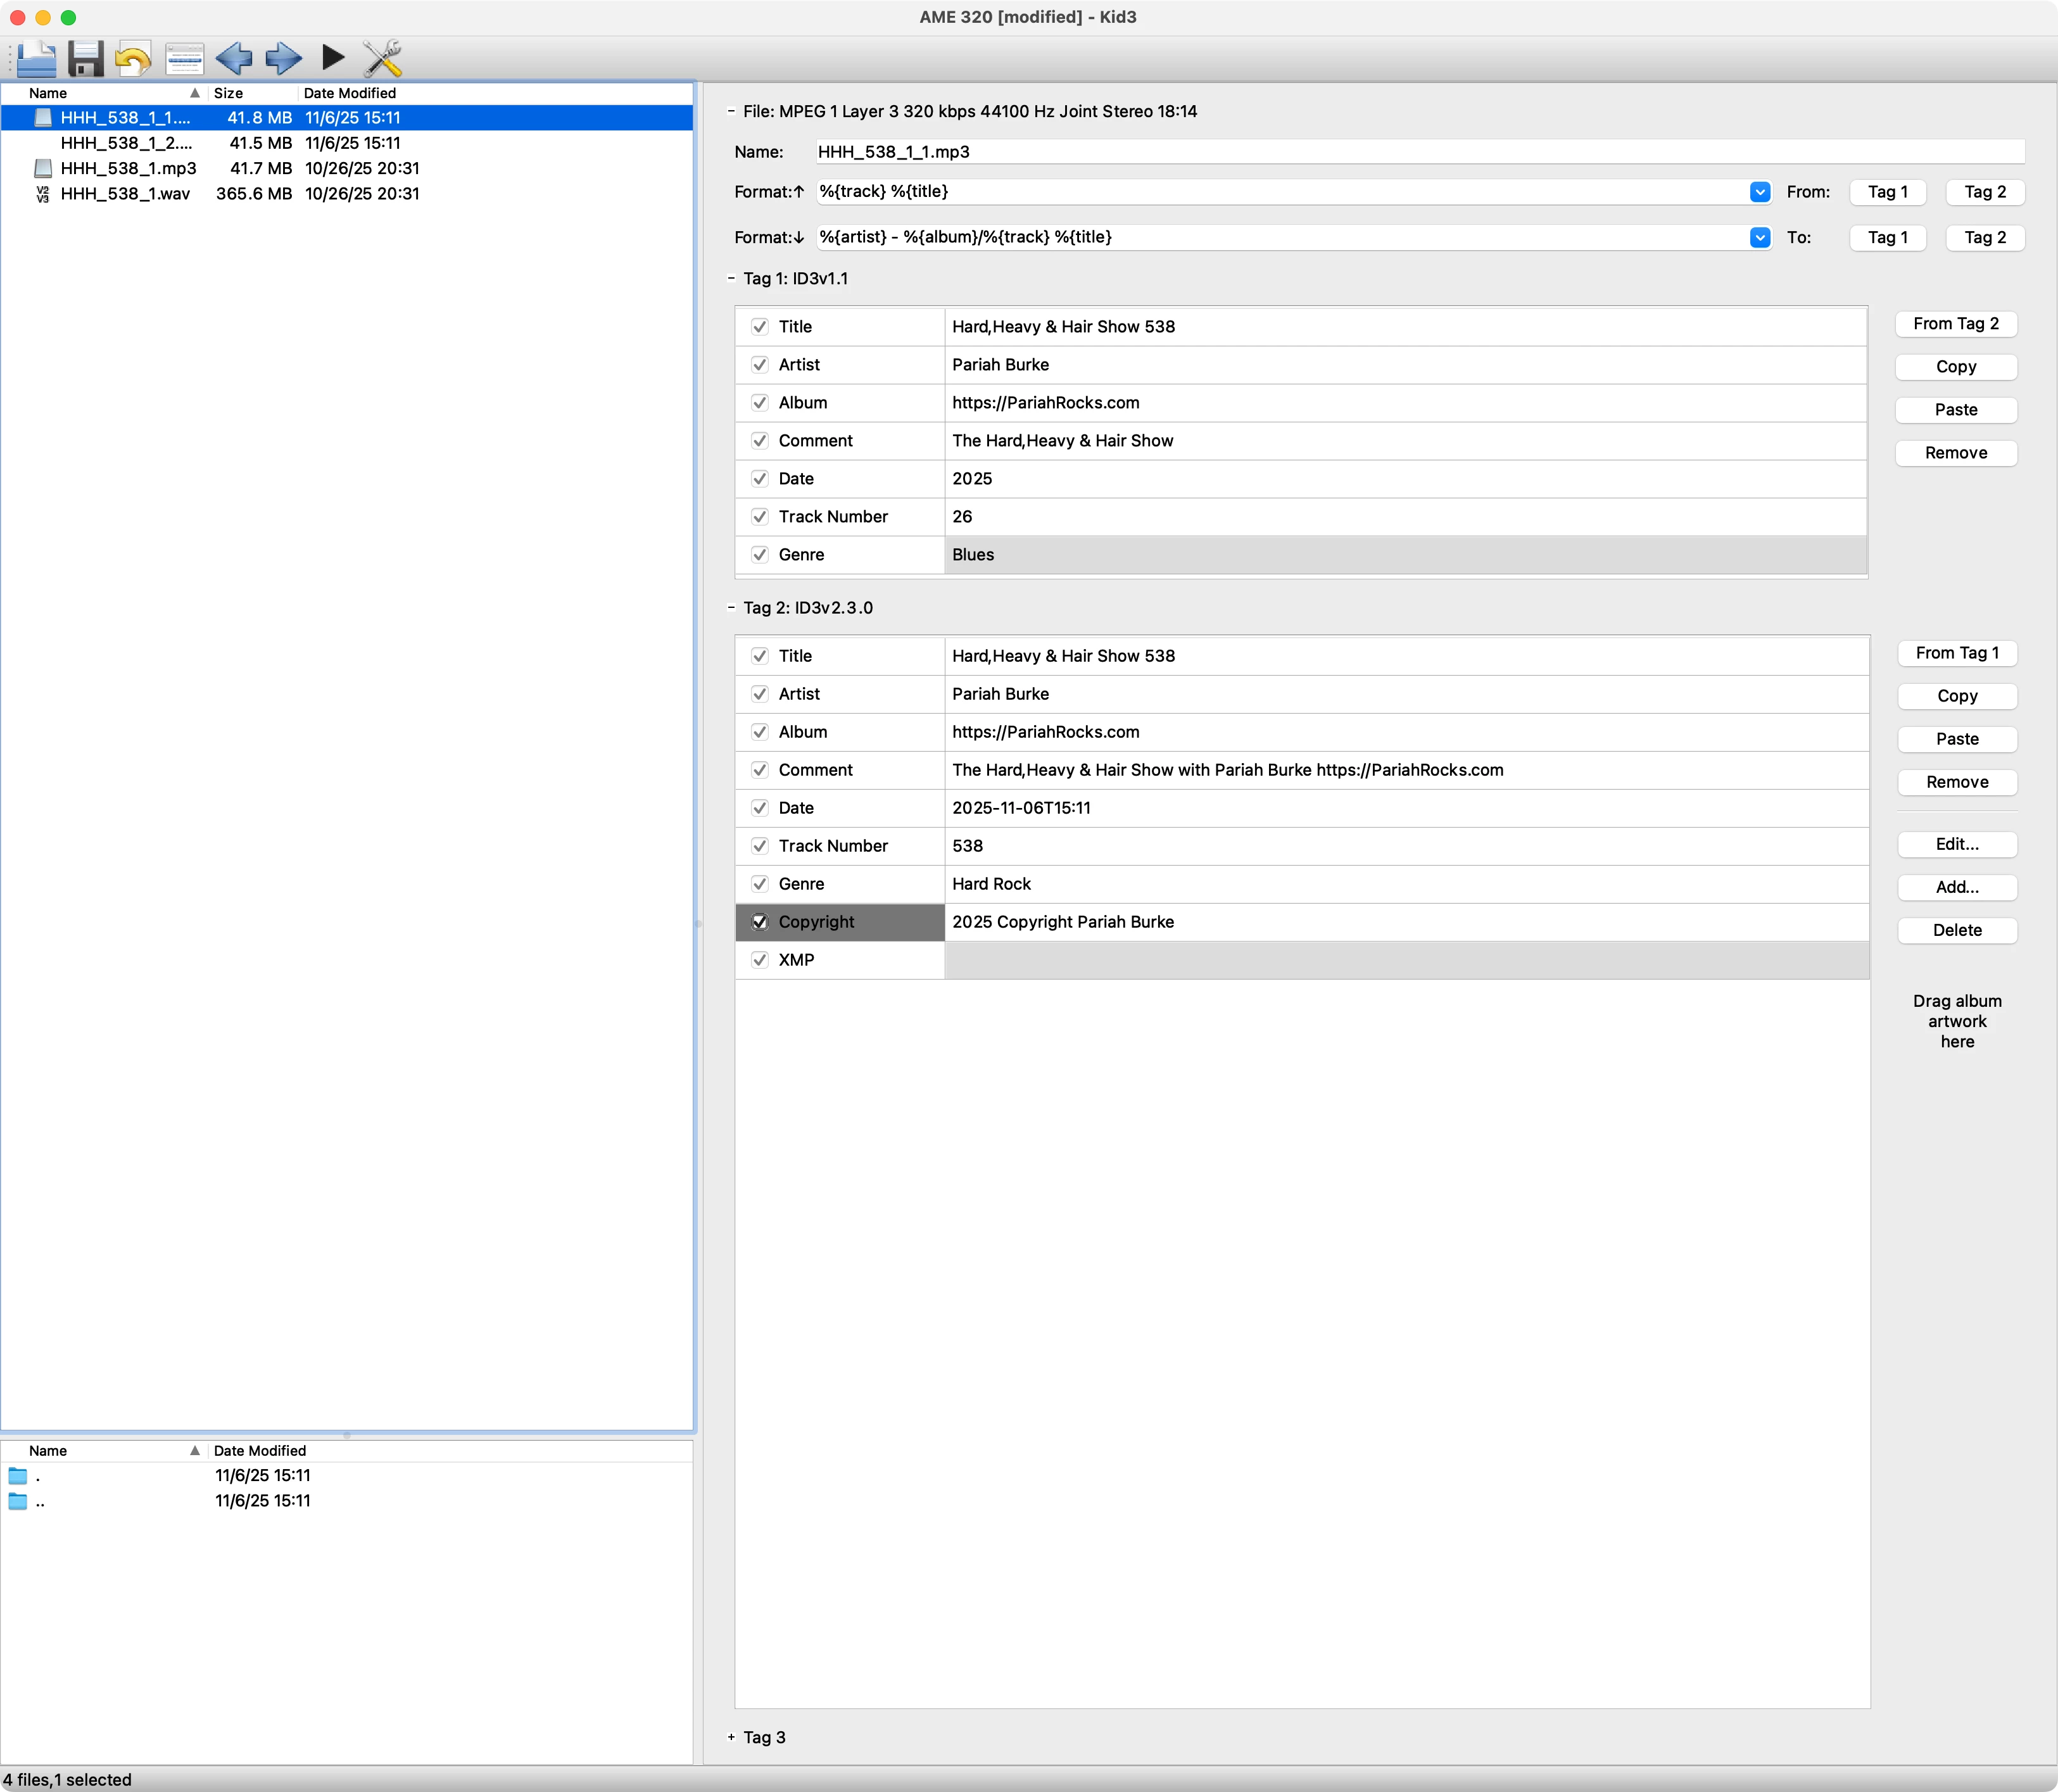Open settings via the wrench and screwdriver icon
Image resolution: width=2058 pixels, height=1792 pixels.
(382, 59)
